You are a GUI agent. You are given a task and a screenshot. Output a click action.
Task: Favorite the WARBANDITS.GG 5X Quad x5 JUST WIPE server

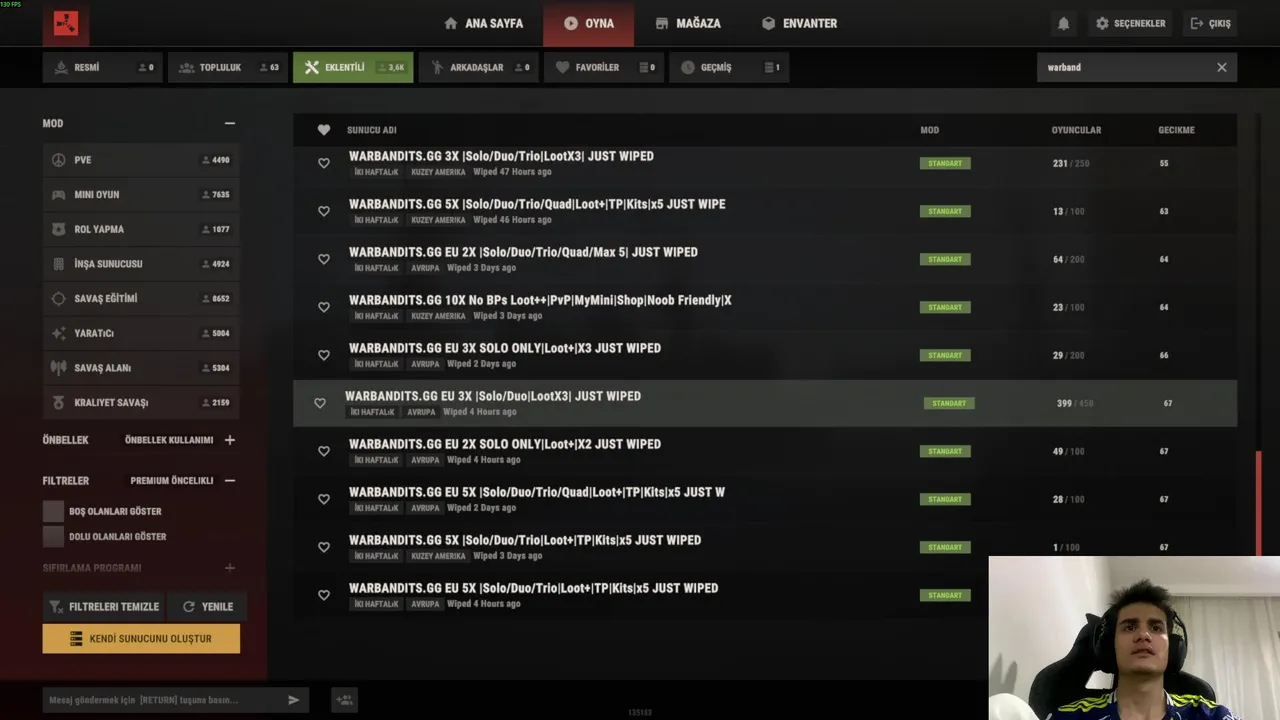[324, 211]
